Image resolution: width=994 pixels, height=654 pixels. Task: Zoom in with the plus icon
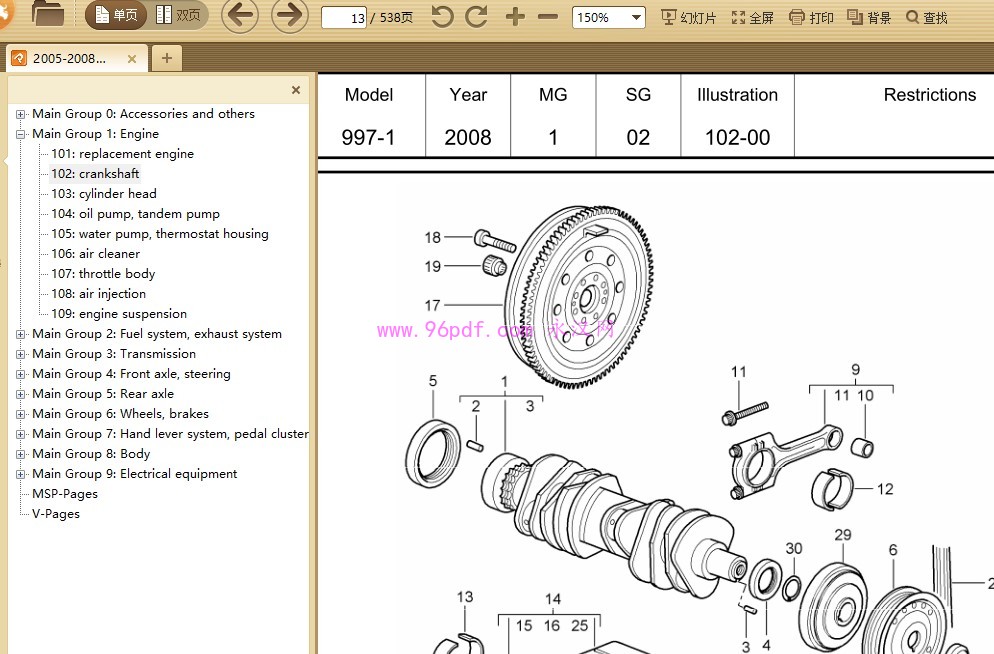[x=515, y=17]
